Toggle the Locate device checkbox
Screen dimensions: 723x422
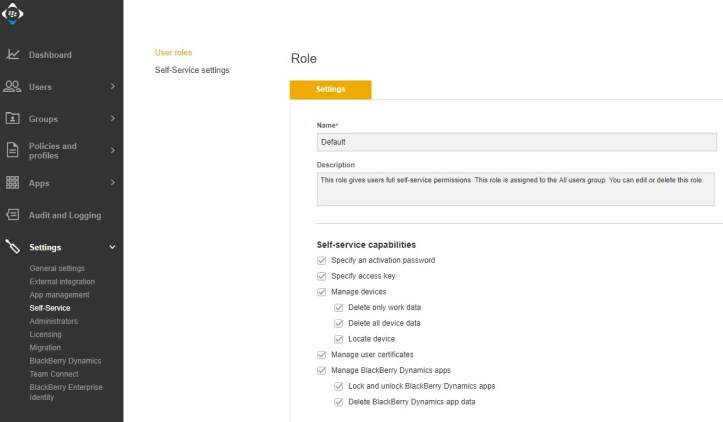click(x=338, y=339)
